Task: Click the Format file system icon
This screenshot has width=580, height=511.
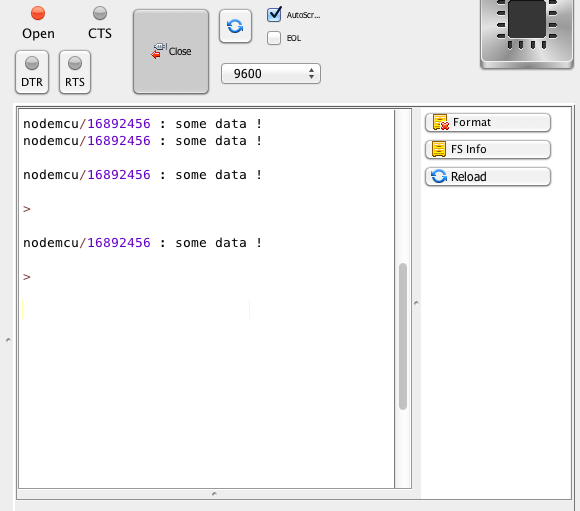Action: click(x=440, y=122)
